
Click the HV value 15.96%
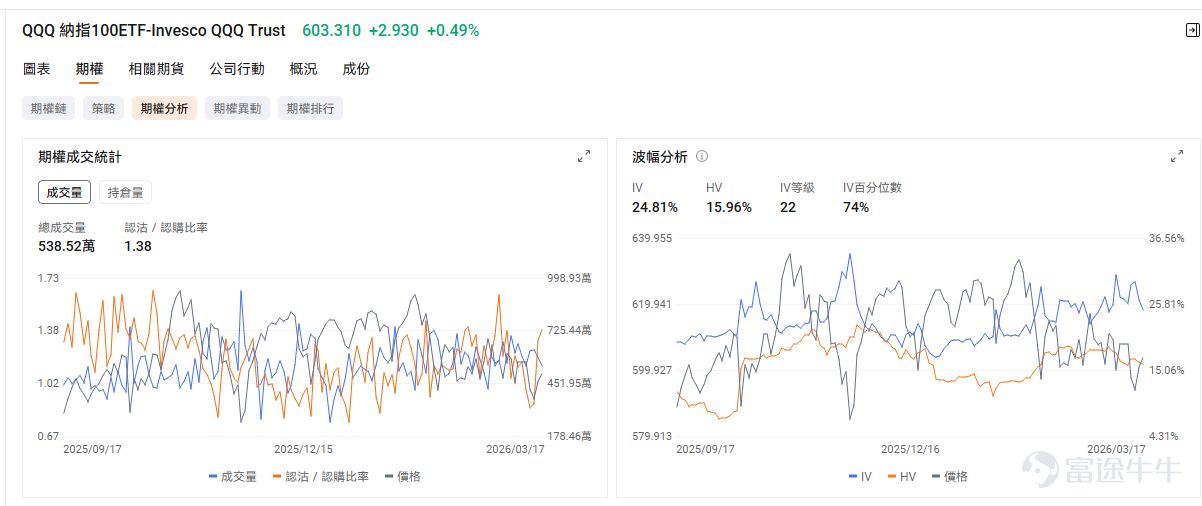729,207
